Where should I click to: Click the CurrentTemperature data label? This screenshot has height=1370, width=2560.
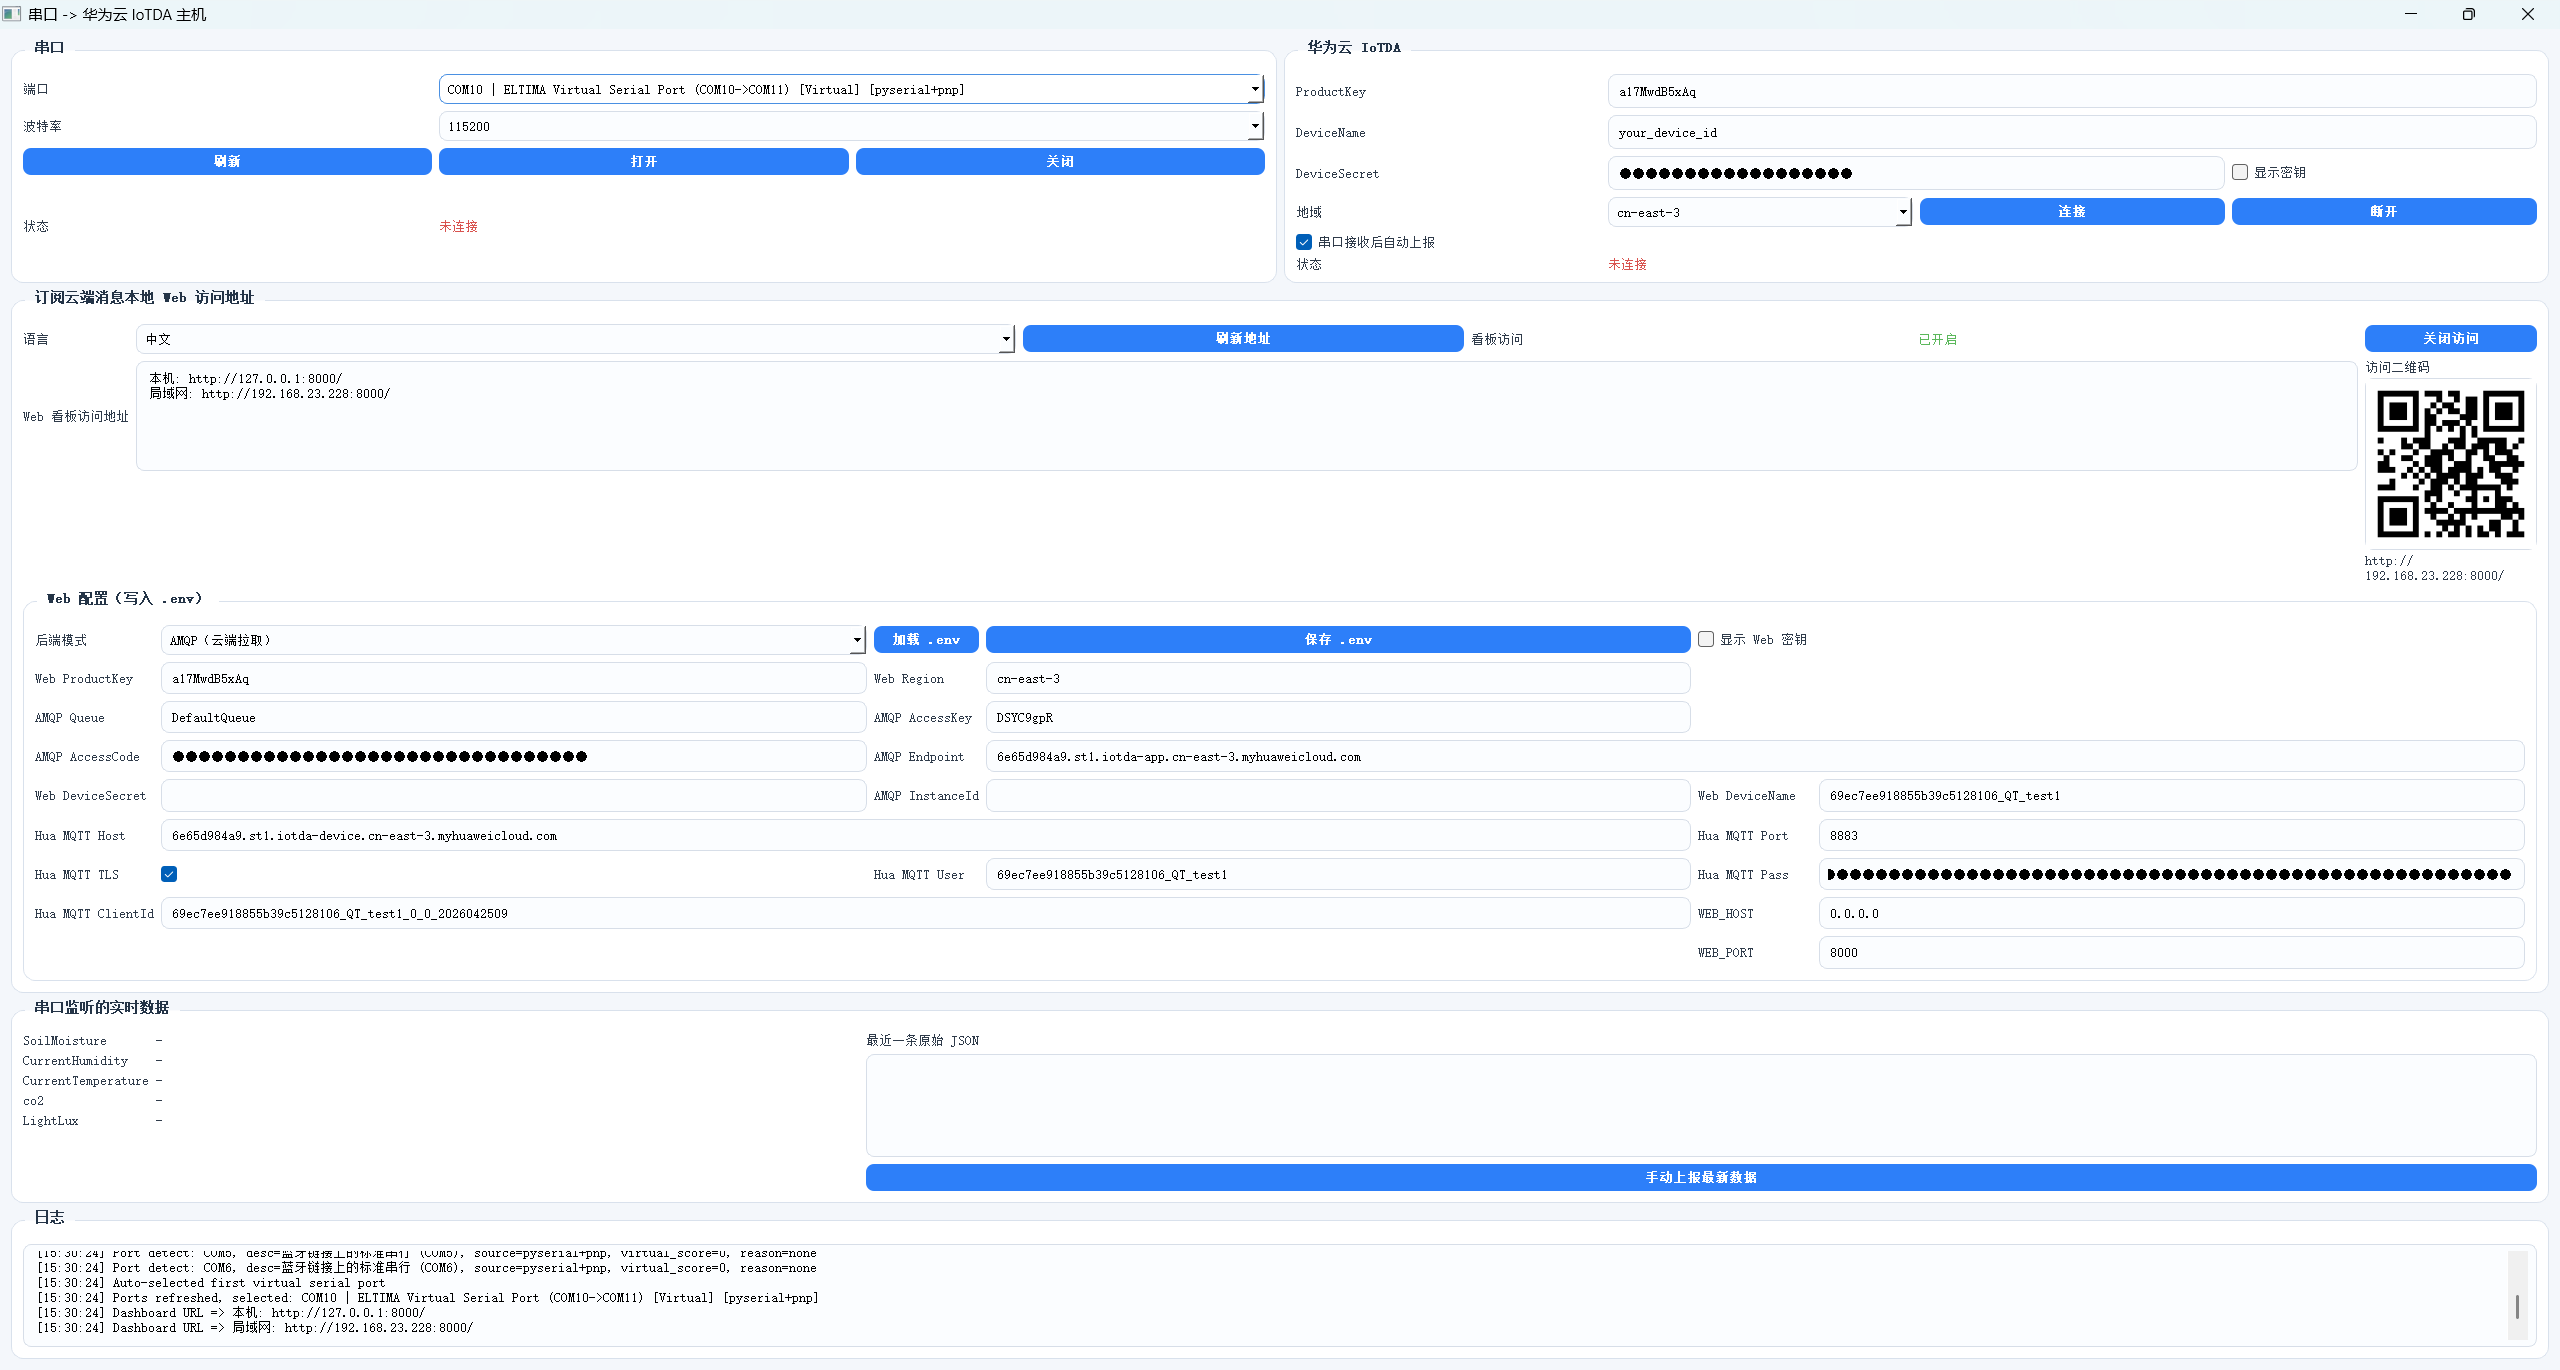86,1080
